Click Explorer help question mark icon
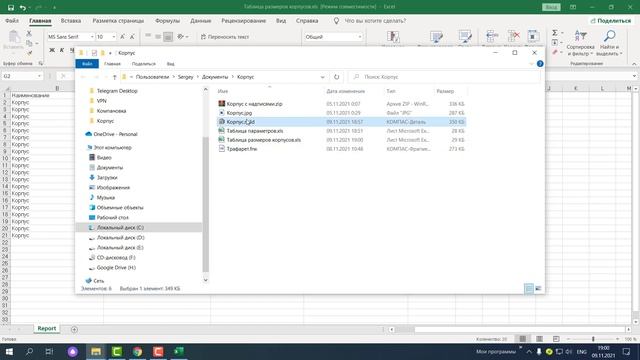This screenshot has width=640, height=360. (x=540, y=64)
